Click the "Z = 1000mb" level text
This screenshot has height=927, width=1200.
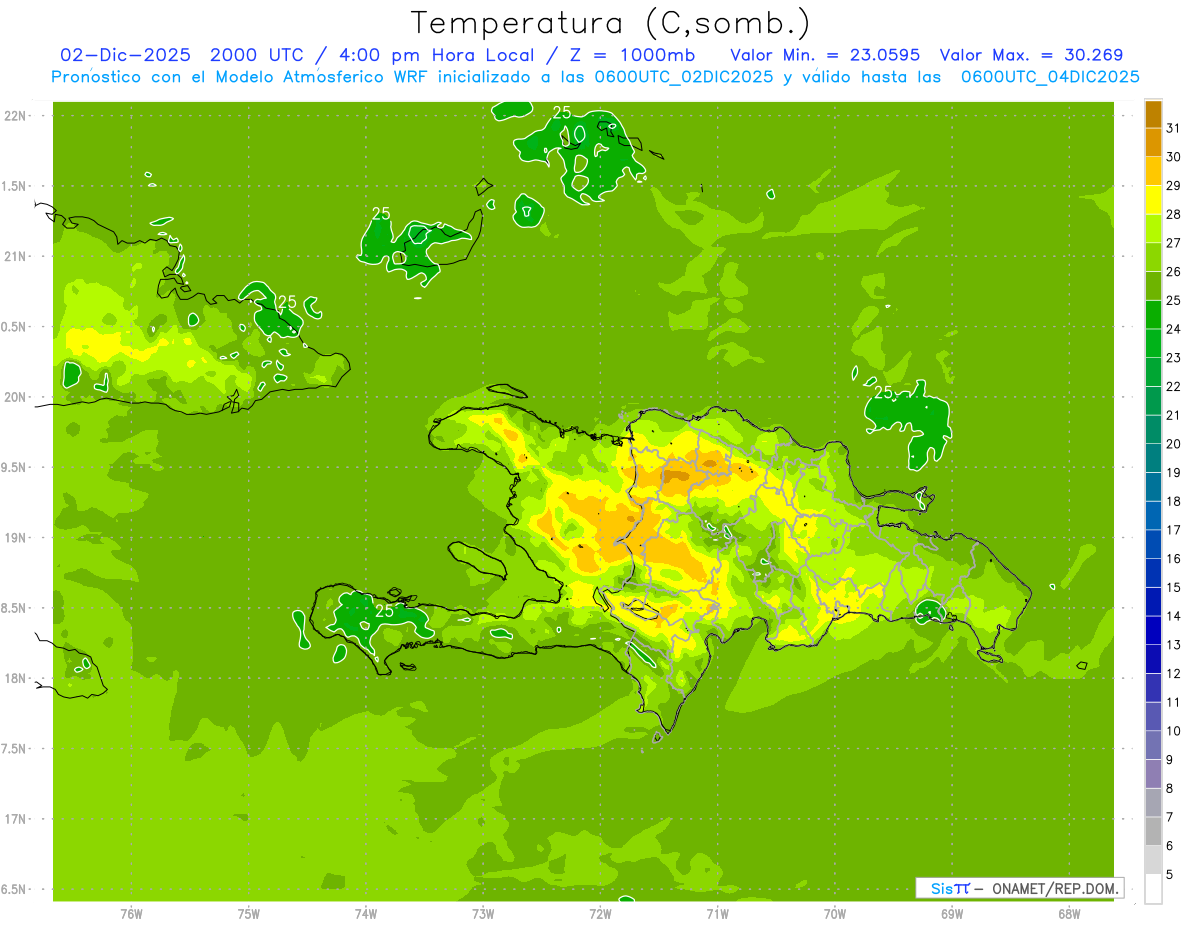pos(637,55)
